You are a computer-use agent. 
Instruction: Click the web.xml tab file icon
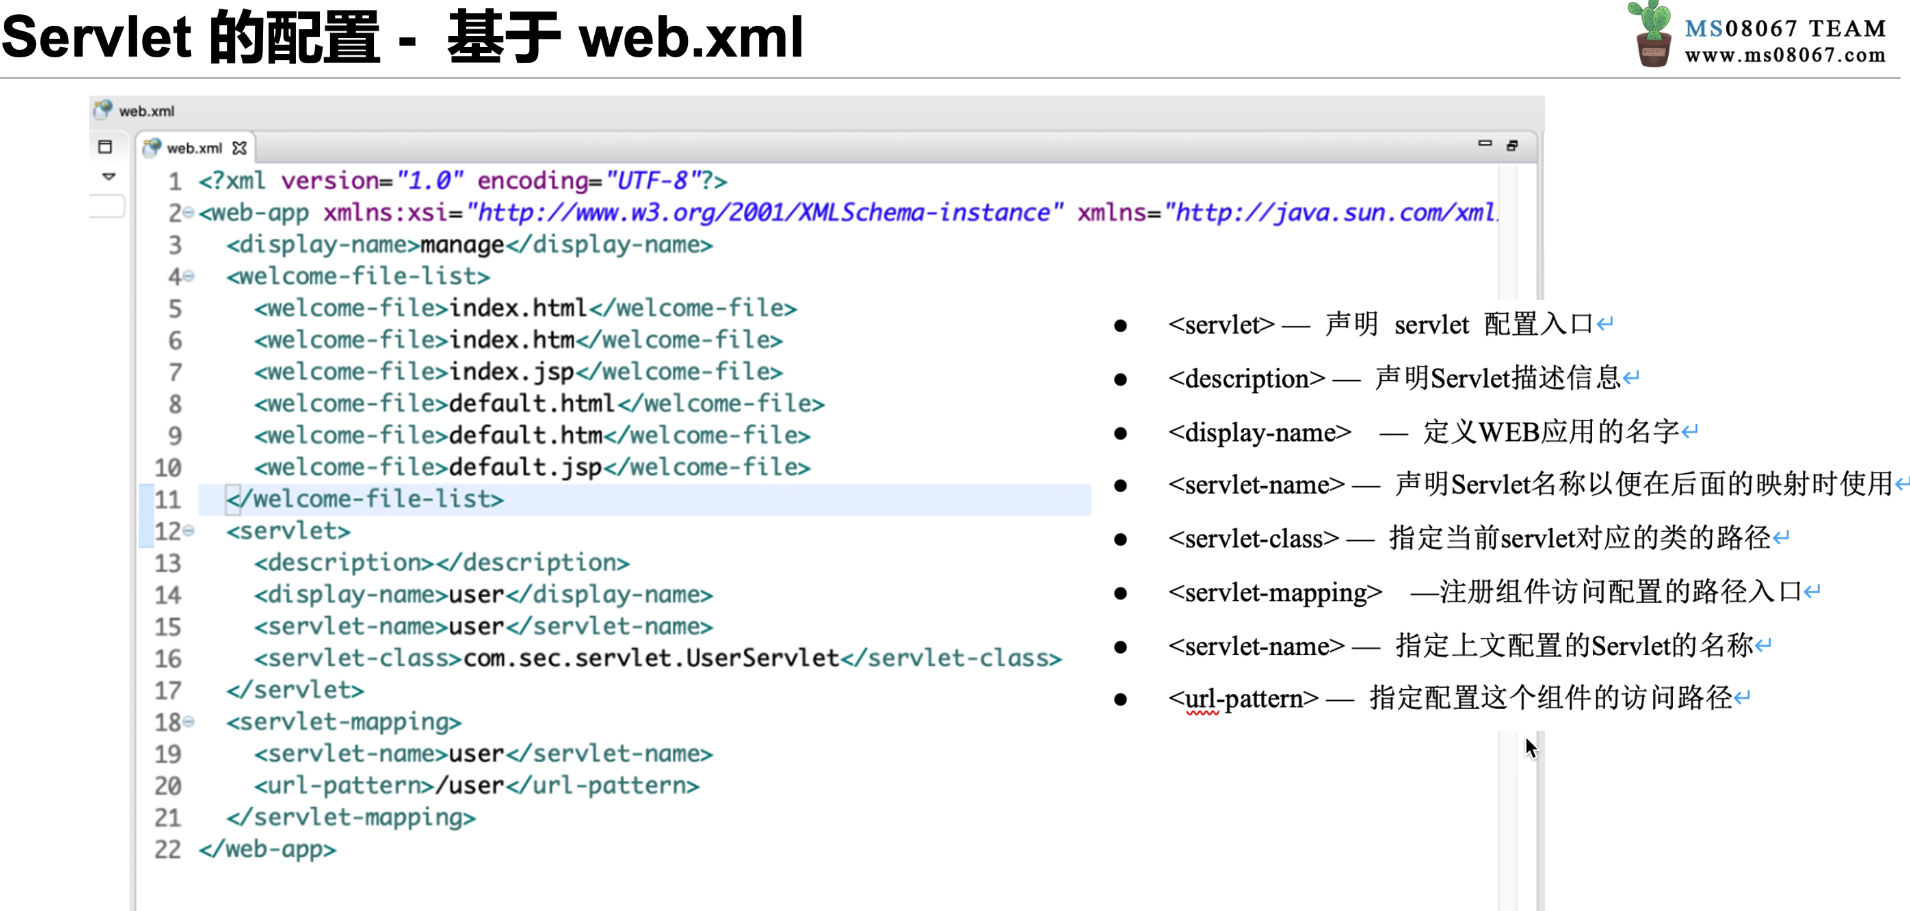click(152, 148)
